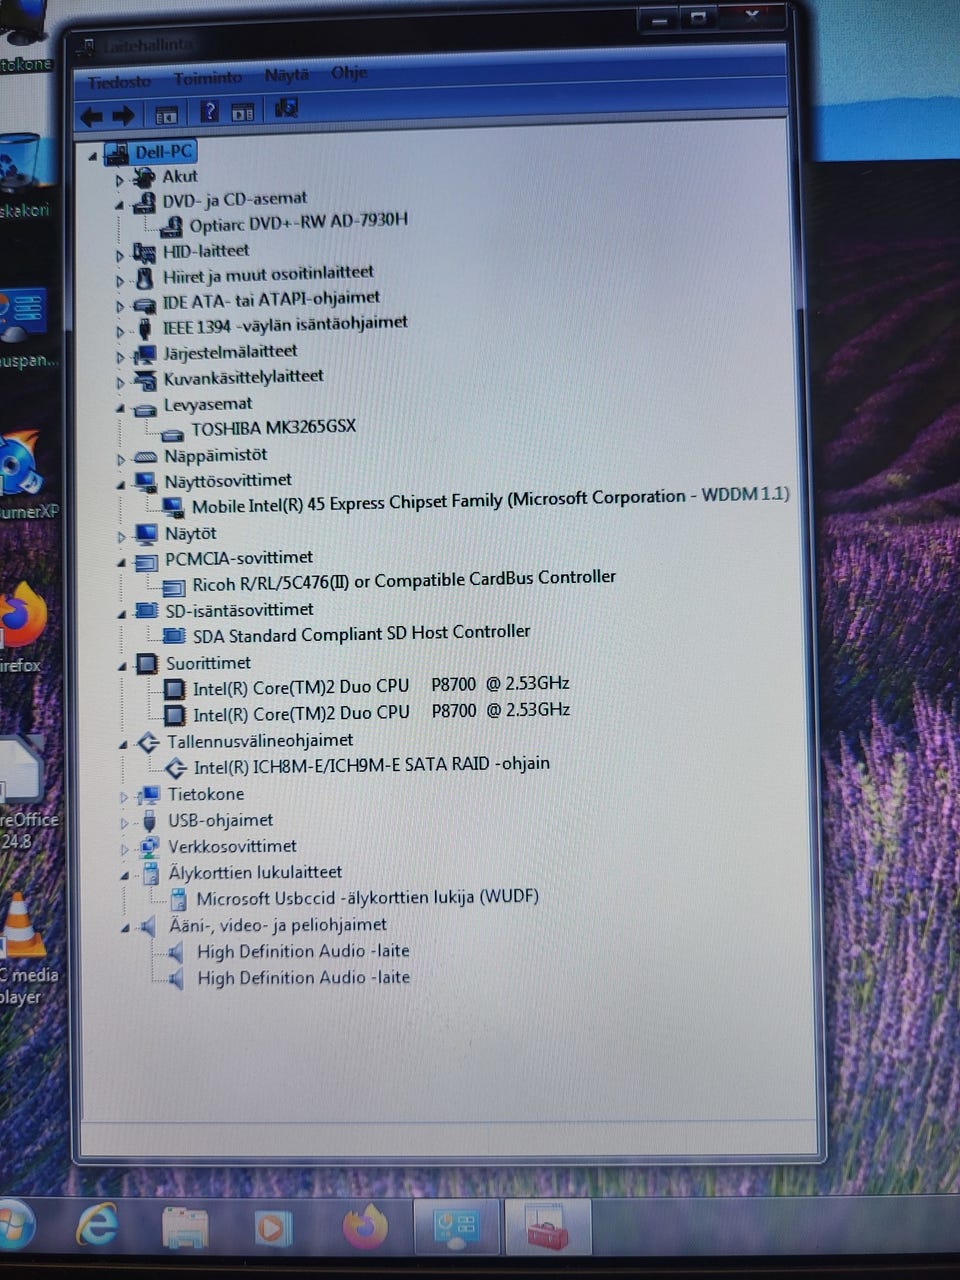The width and height of the screenshot is (960, 1280).
Task: Click the Back arrow in the toolbar
Action: click(x=92, y=117)
